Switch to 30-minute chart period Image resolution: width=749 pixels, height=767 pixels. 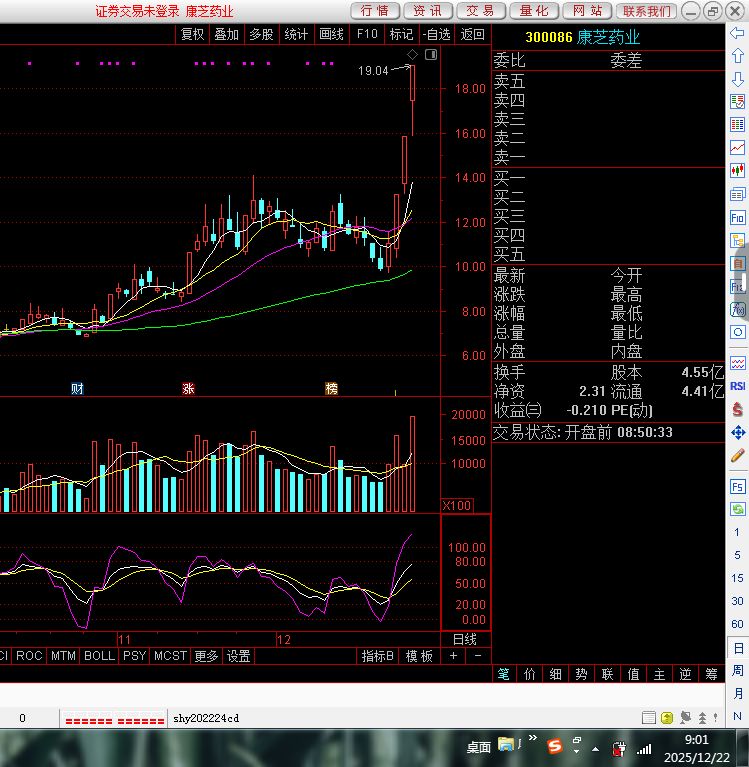(x=737, y=601)
